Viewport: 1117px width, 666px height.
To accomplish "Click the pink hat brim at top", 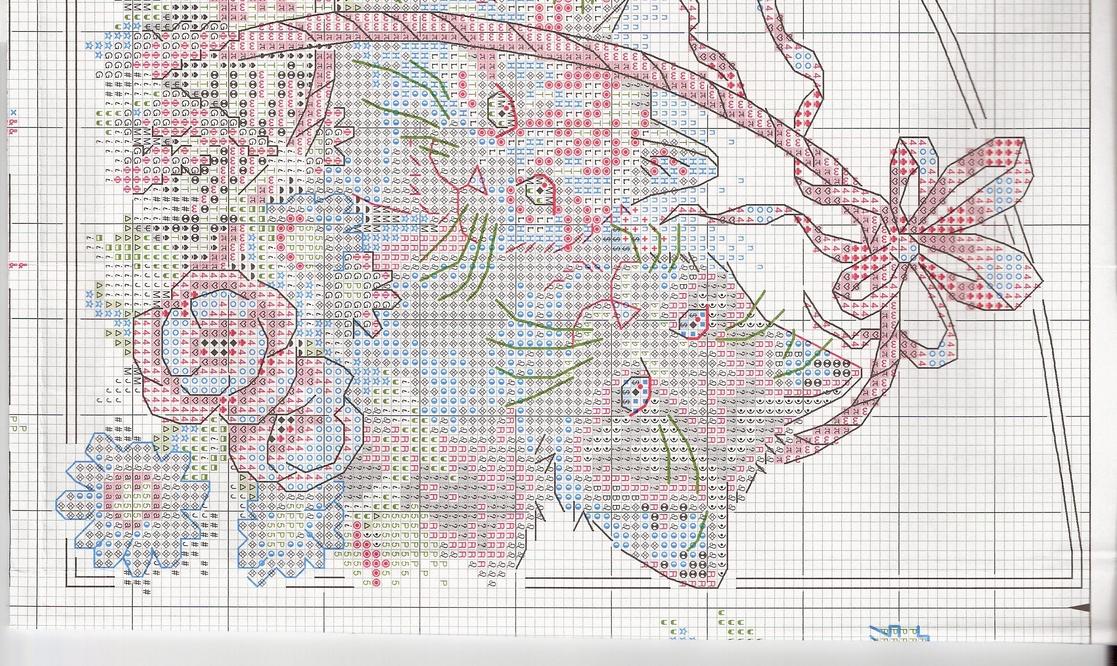I will click(420, 40).
